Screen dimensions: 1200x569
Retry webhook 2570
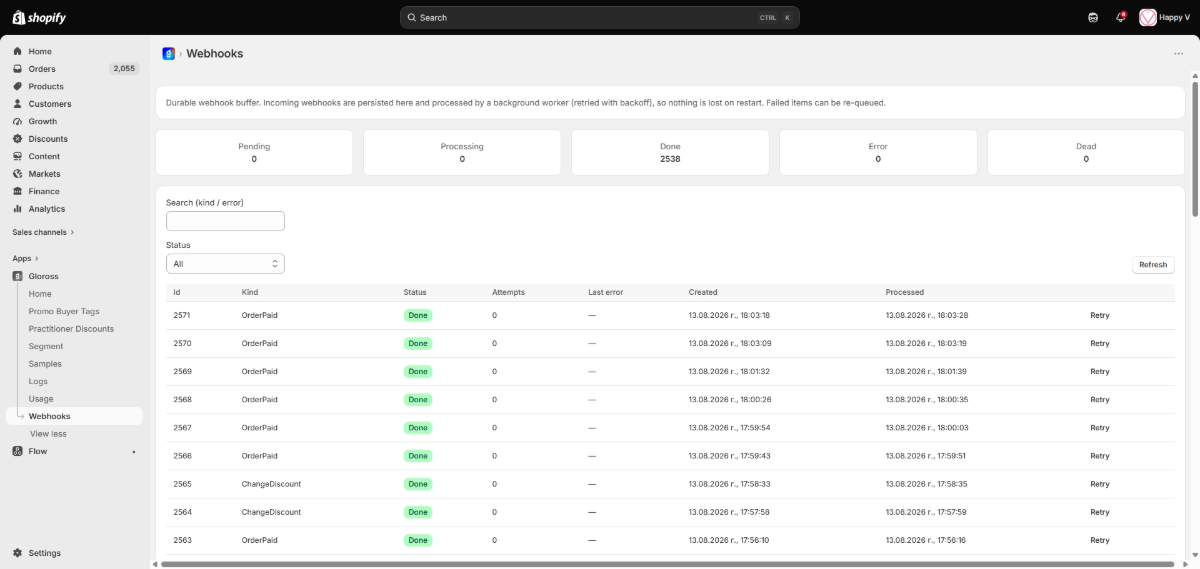[x=1100, y=343]
